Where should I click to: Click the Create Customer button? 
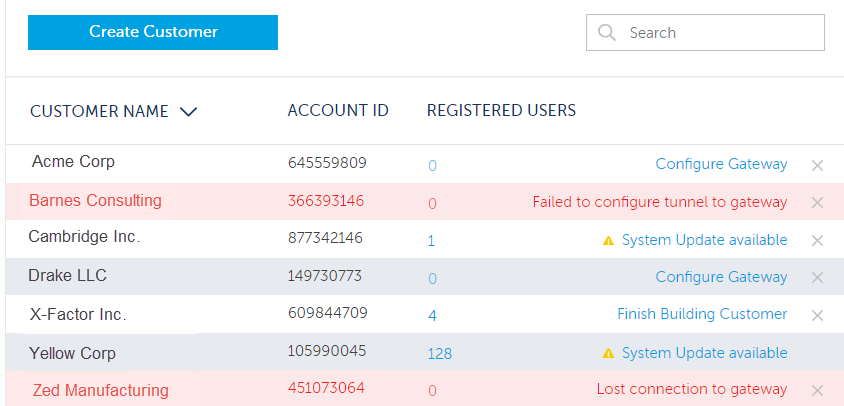(153, 32)
